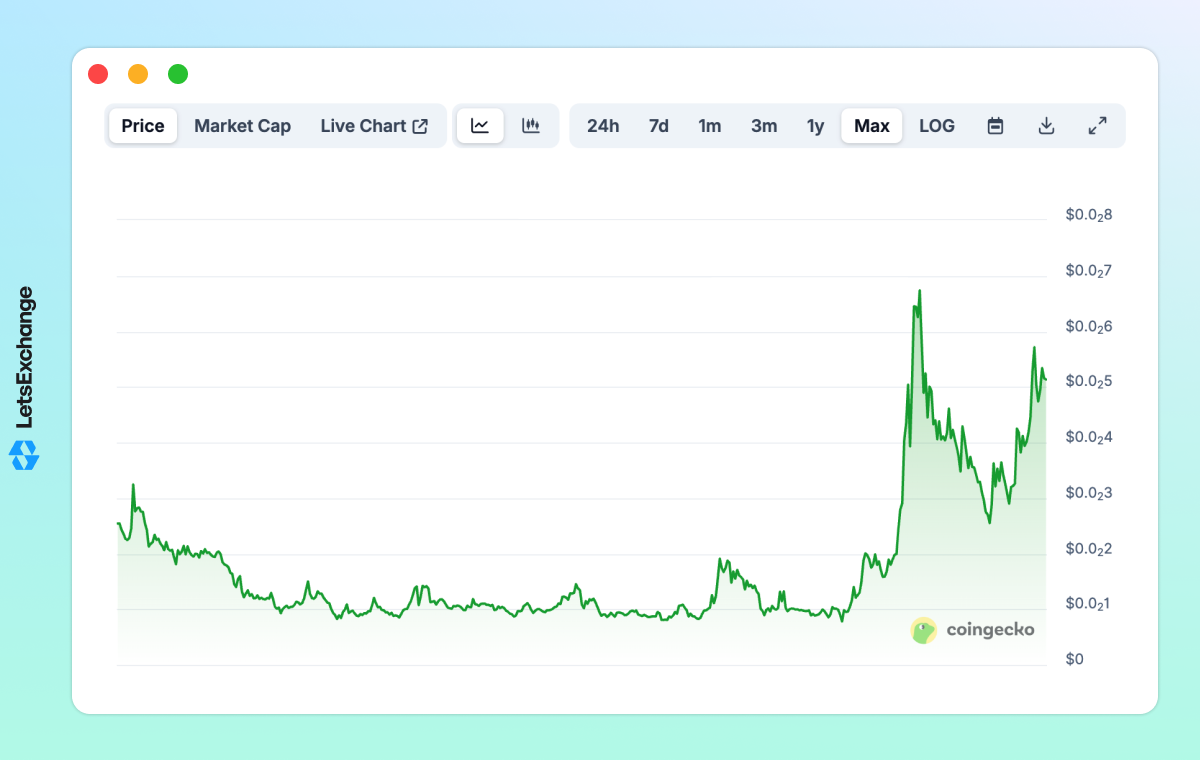This screenshot has width=1200, height=760.
Task: Open the Live Chart external link
Action: pyautogui.click(x=374, y=126)
